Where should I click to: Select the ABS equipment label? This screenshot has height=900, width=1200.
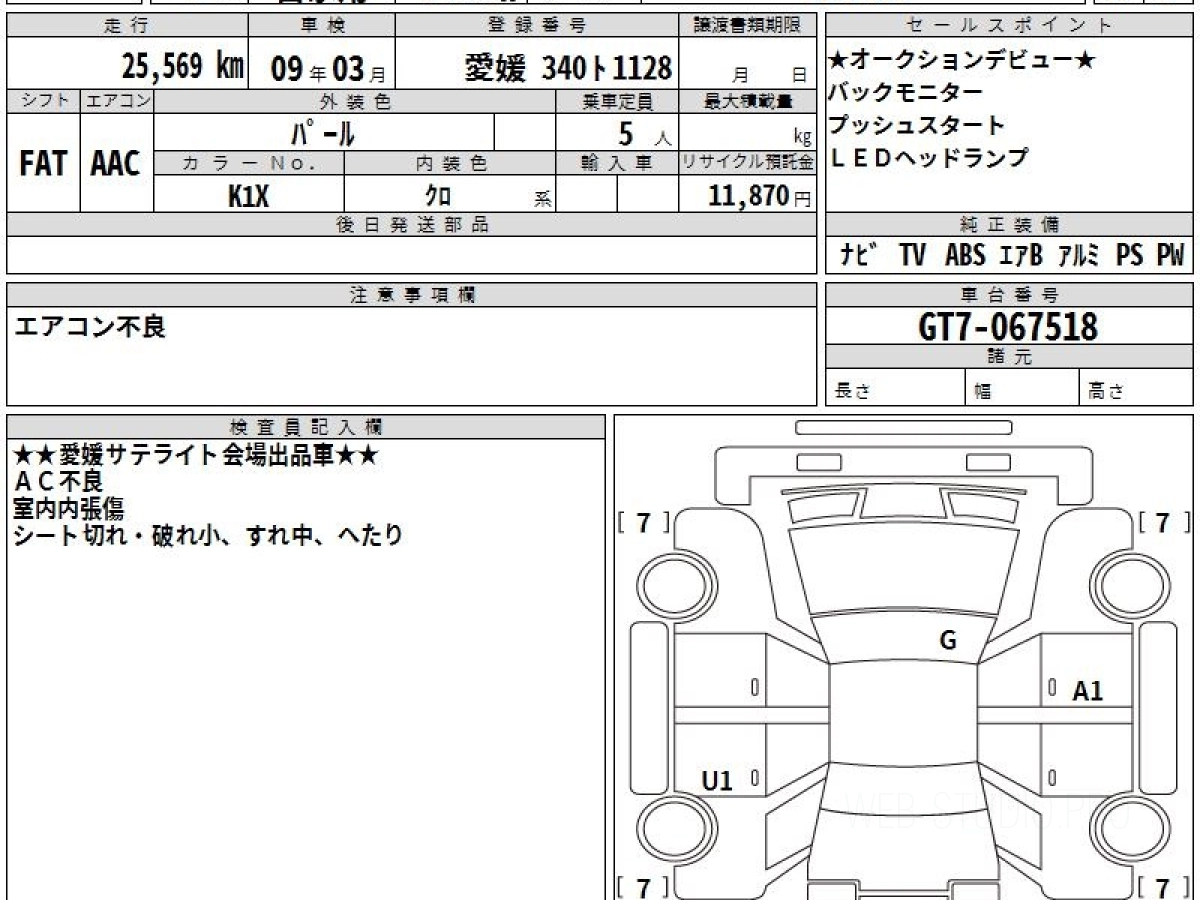(965, 255)
